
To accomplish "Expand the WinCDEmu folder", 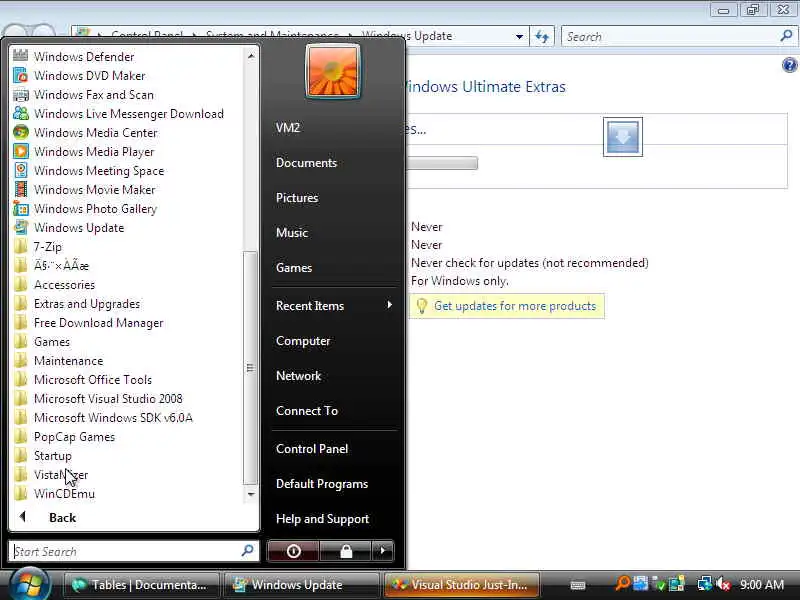I will [x=54, y=494].
